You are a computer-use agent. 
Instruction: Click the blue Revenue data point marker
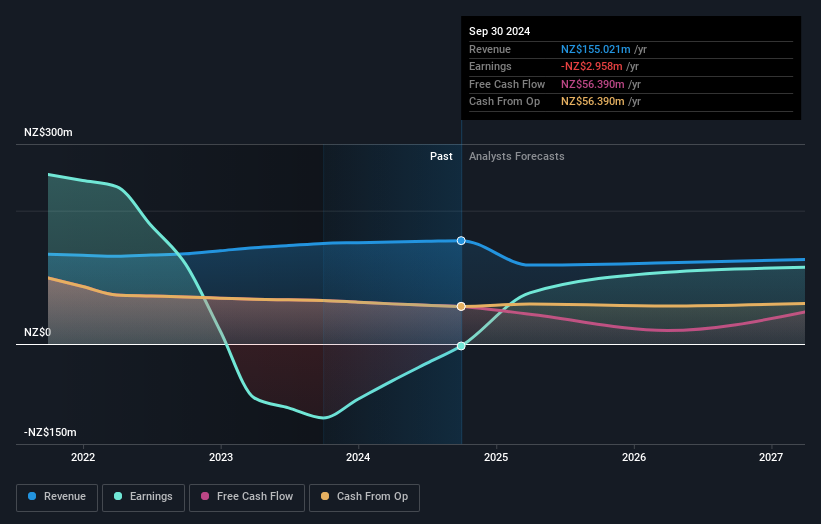(461, 241)
